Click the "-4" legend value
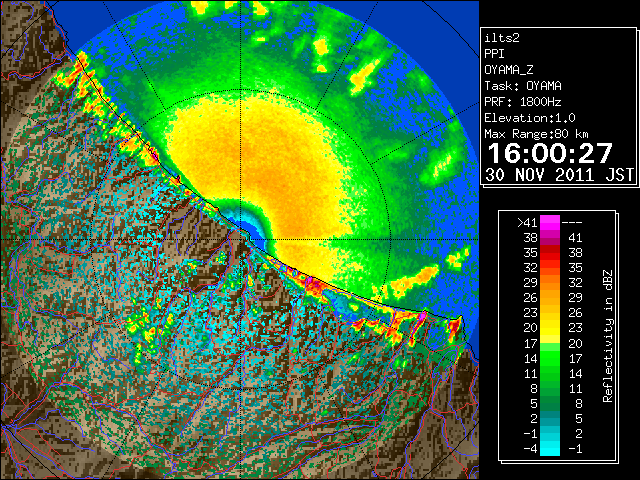 [x=530, y=449]
